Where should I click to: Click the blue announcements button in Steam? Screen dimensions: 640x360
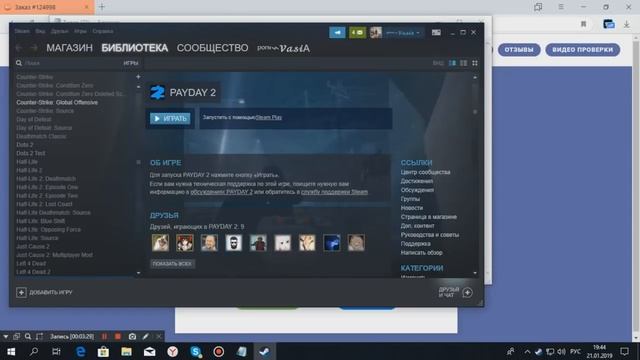337,32
